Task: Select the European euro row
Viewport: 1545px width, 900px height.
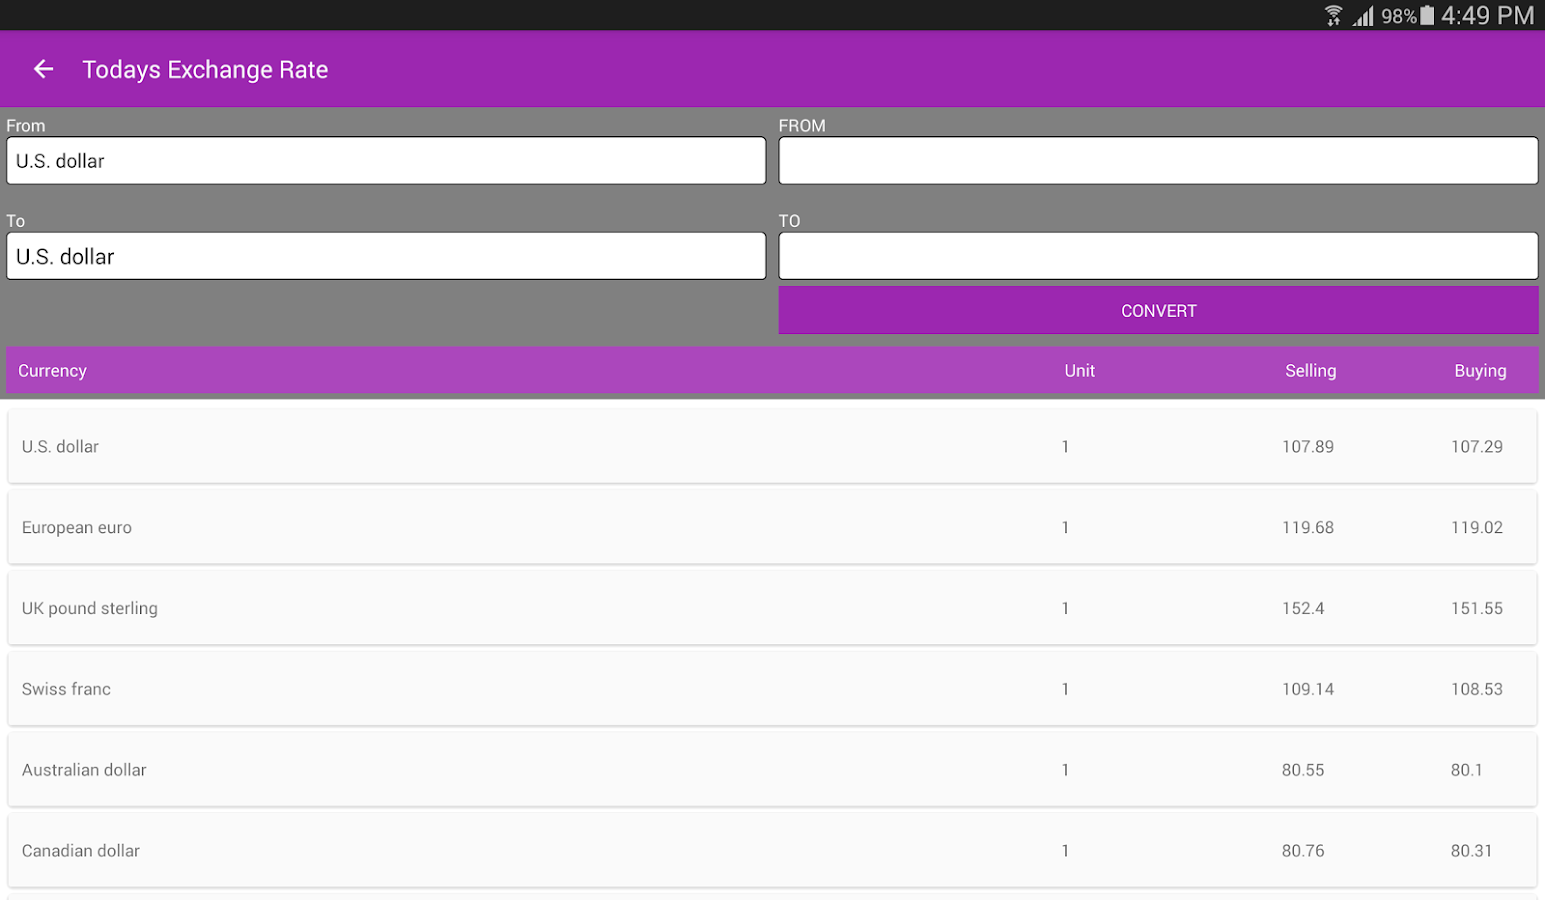Action: [772, 527]
